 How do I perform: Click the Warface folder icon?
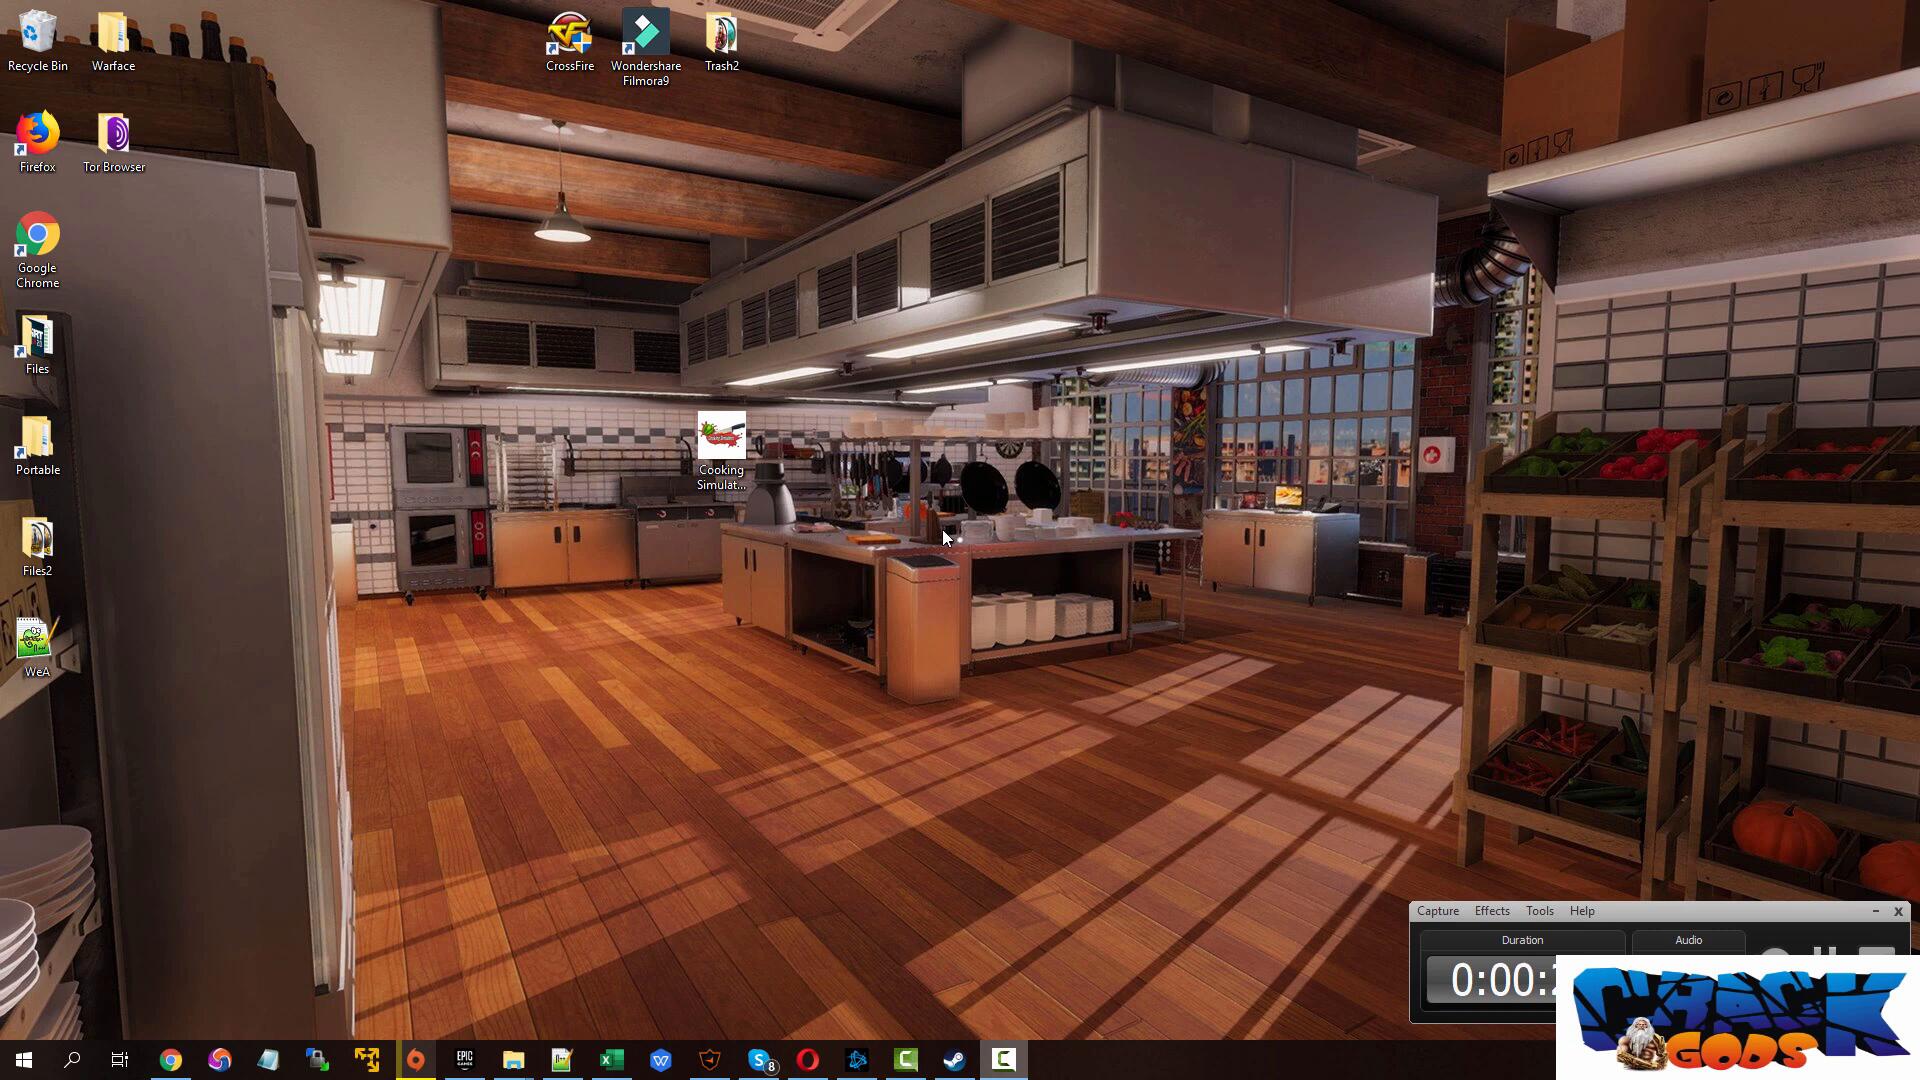coord(113,34)
